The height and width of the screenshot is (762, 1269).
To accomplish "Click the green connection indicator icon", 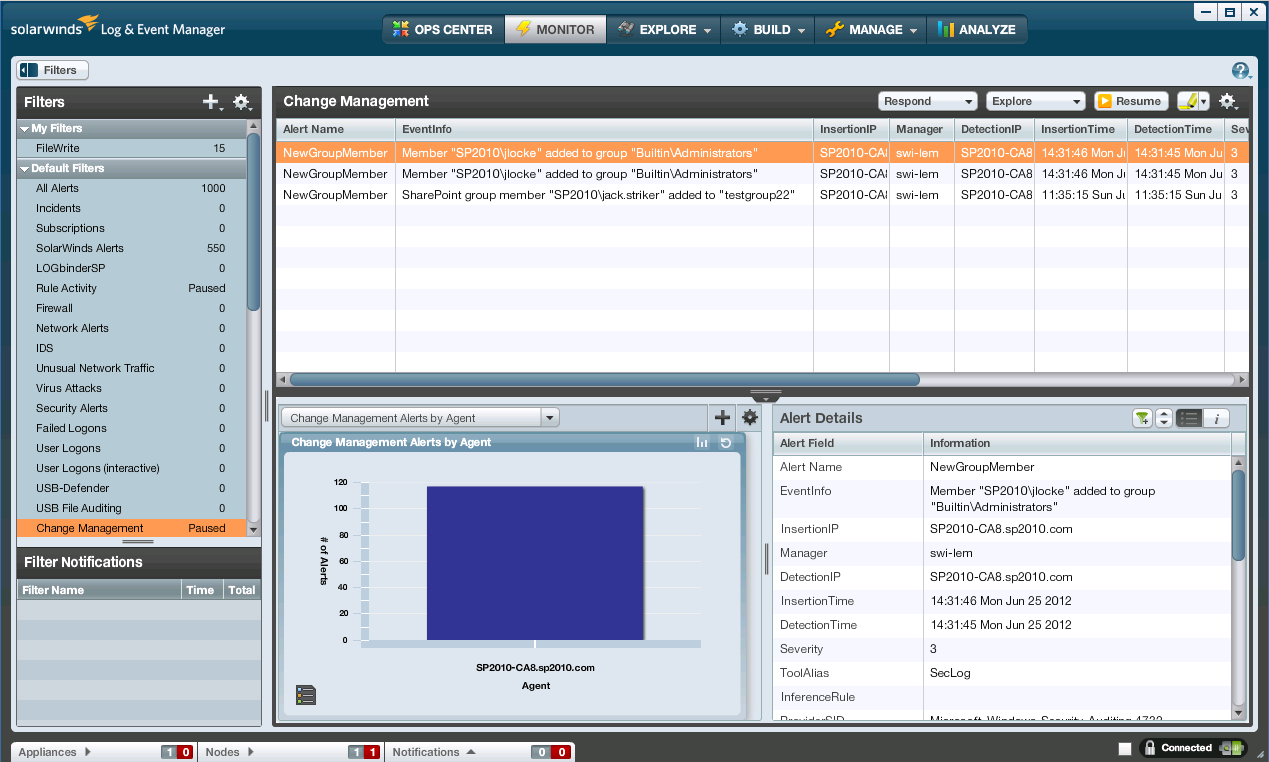I will click(x=1231, y=748).
